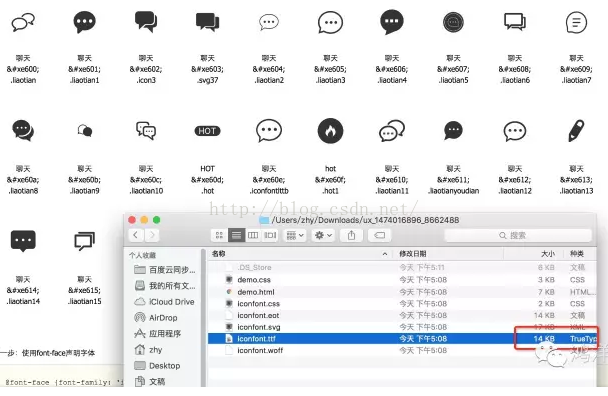Image resolution: width=608 pixels, height=396 pixels.
Task: Choose the .hot1 flame circle icon
Action: point(330,131)
